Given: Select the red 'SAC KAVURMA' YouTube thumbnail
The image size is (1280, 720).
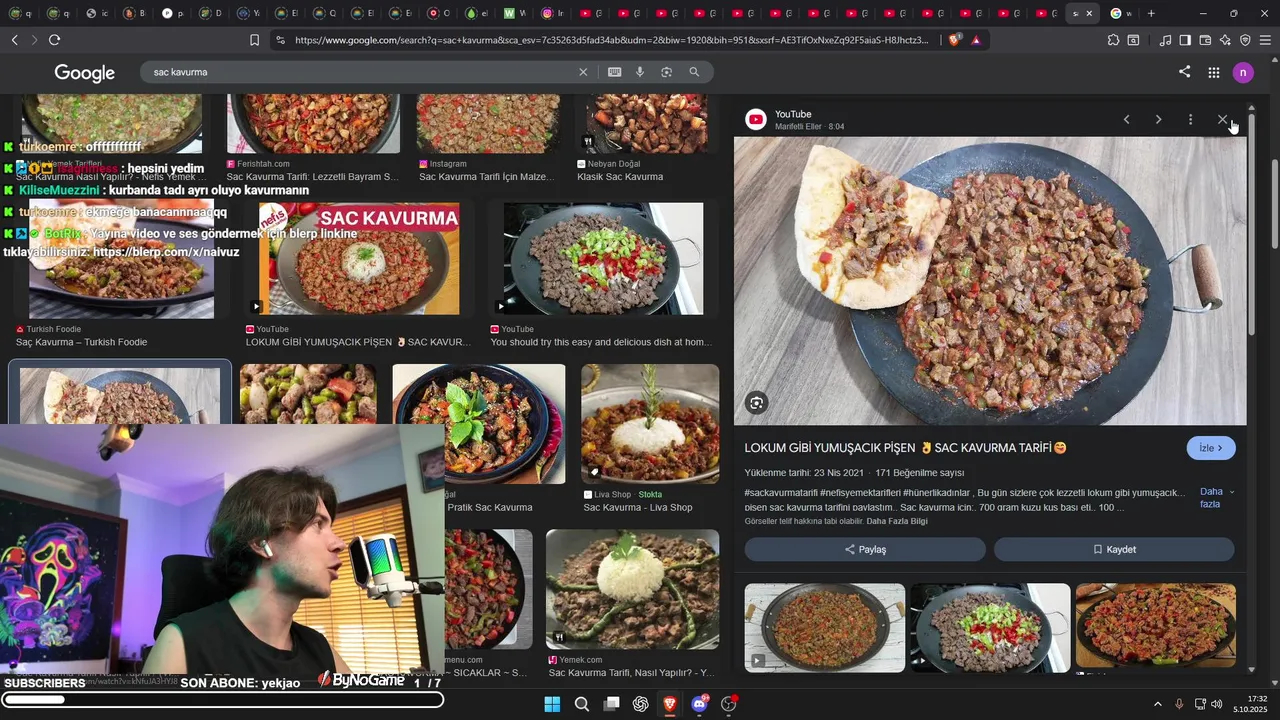Looking at the screenshot, I should point(359,260).
